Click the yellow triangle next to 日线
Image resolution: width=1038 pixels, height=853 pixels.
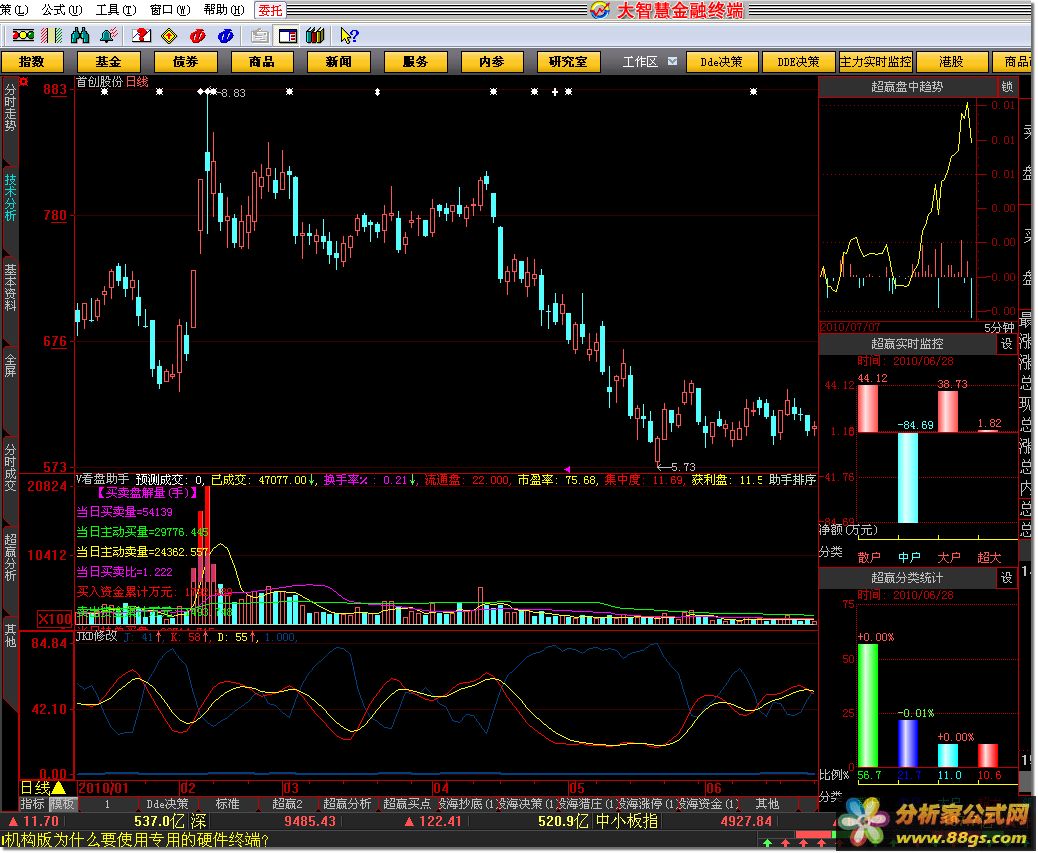(58, 787)
